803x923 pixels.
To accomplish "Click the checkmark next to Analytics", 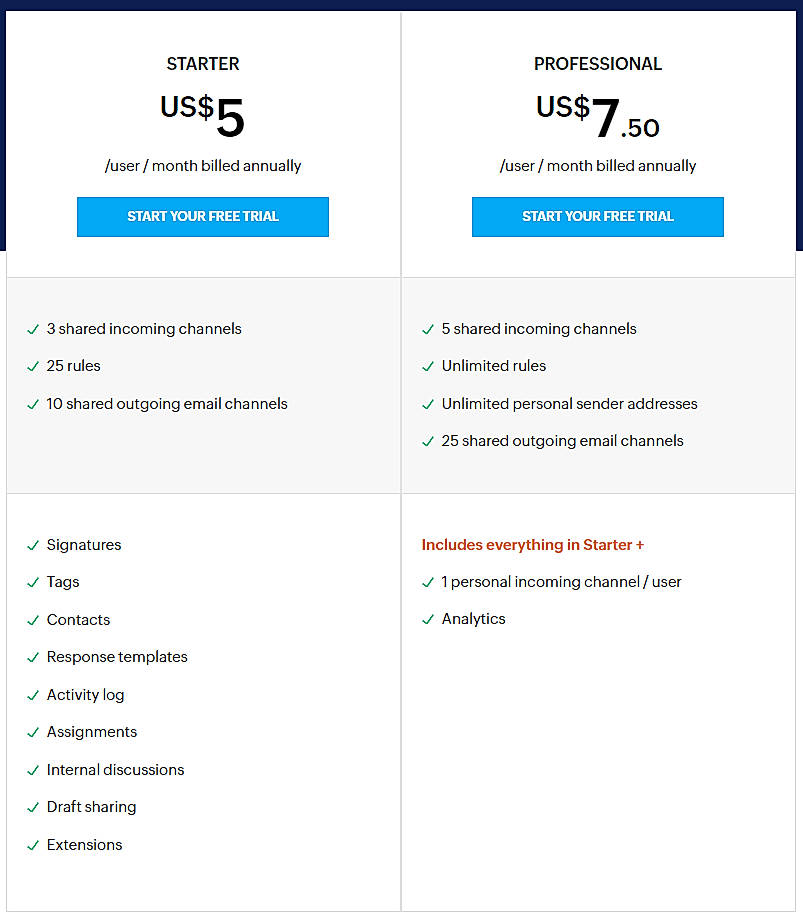I will (x=427, y=619).
